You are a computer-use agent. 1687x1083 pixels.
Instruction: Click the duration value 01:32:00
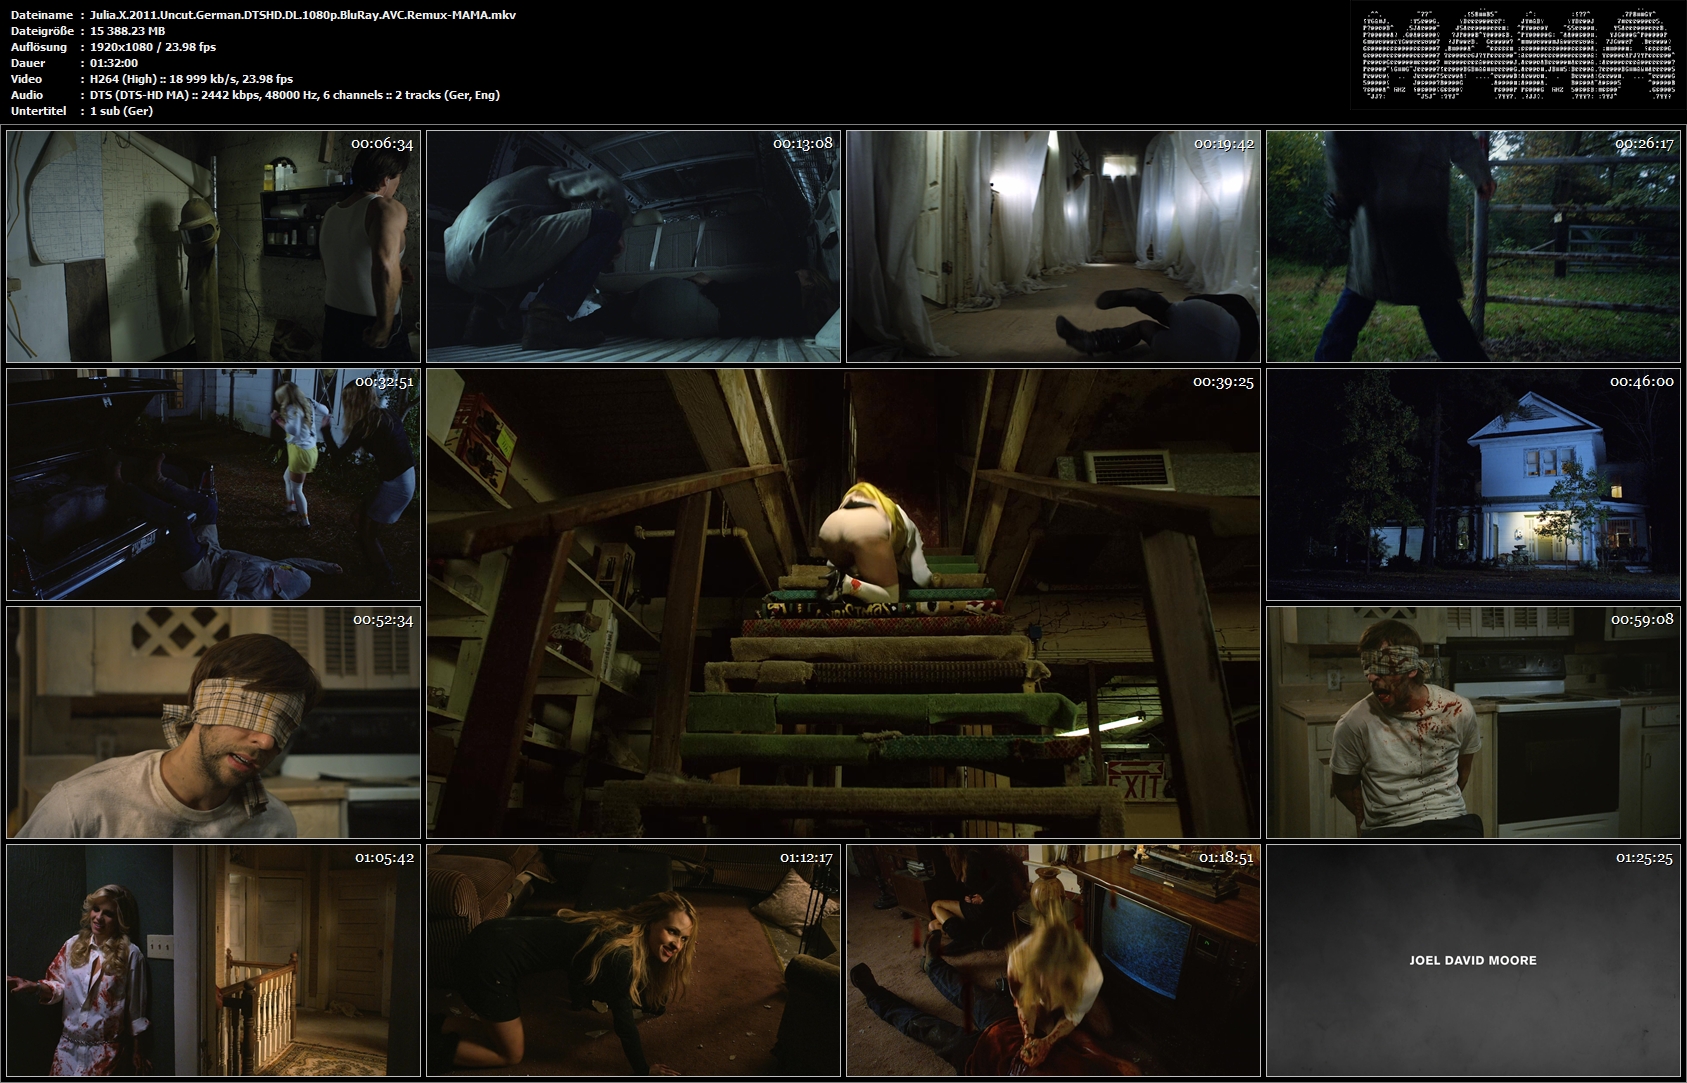(x=114, y=63)
